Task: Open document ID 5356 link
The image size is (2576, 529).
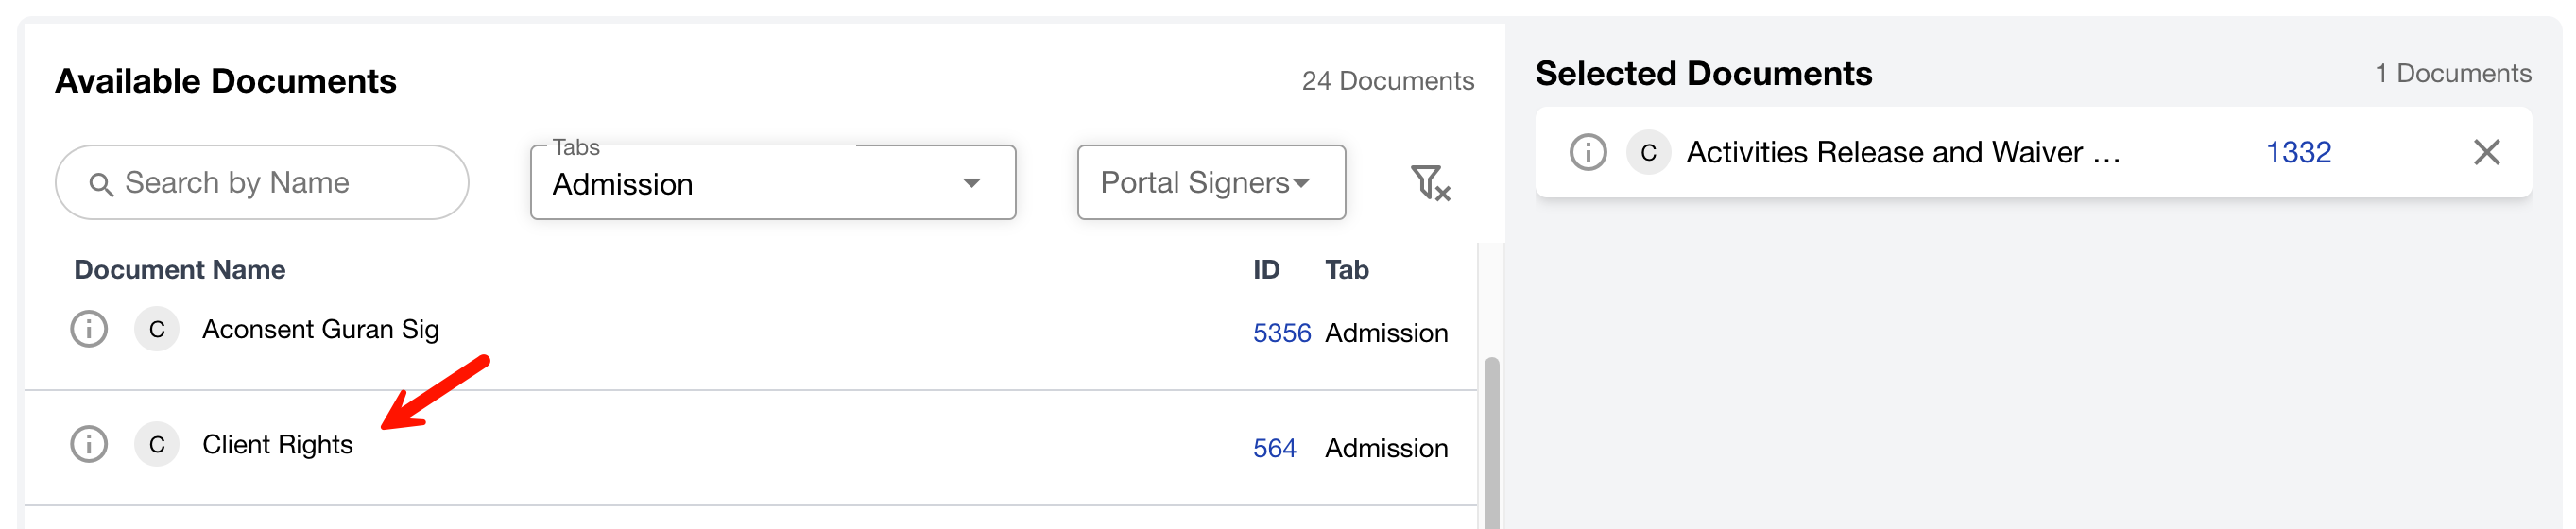Action: [x=1281, y=333]
